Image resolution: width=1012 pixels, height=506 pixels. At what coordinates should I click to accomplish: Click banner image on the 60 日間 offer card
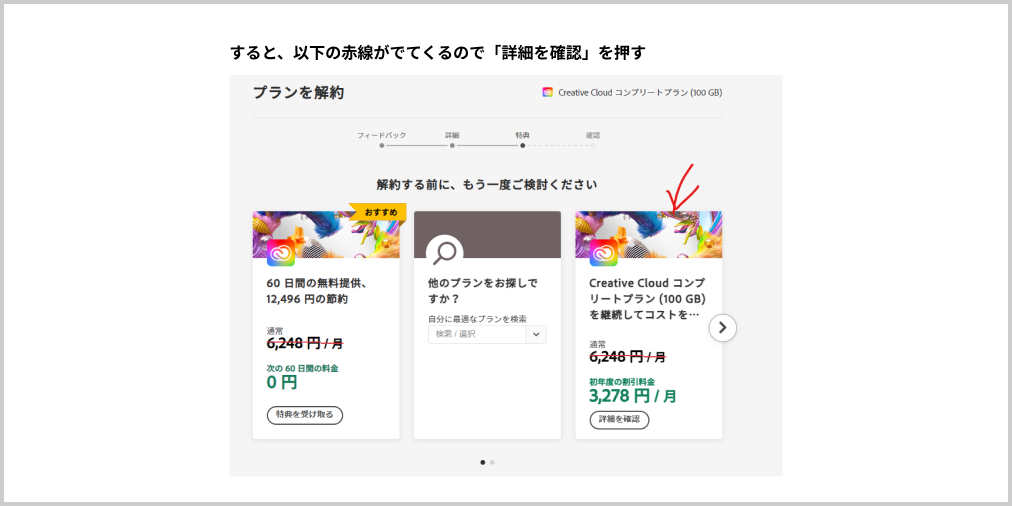[x=326, y=234]
